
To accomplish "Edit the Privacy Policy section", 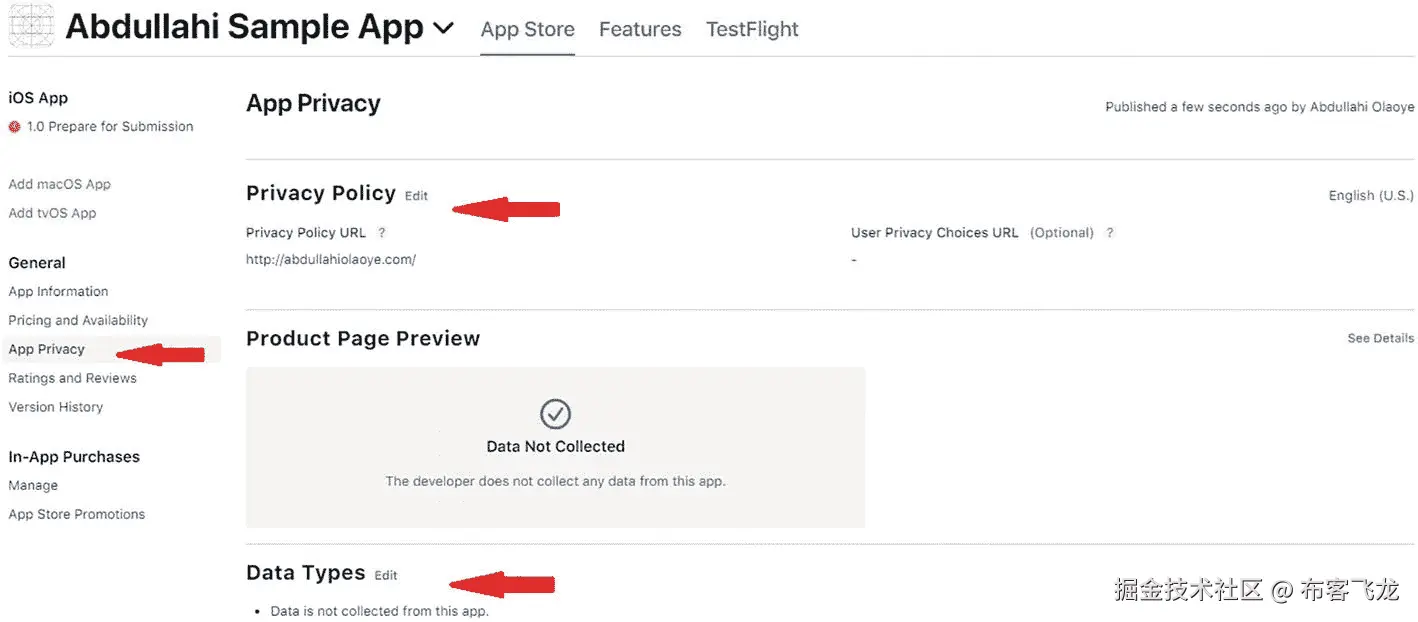I will (x=416, y=196).
